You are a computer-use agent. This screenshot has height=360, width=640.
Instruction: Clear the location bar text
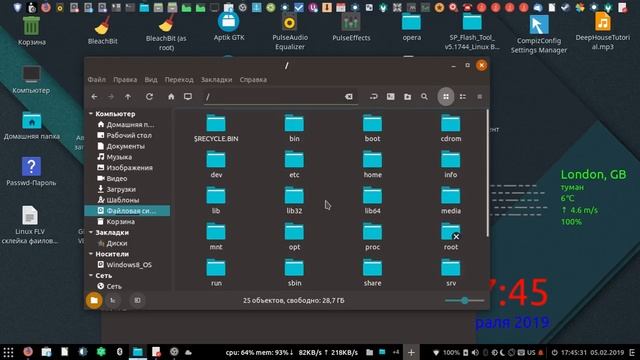(349, 97)
